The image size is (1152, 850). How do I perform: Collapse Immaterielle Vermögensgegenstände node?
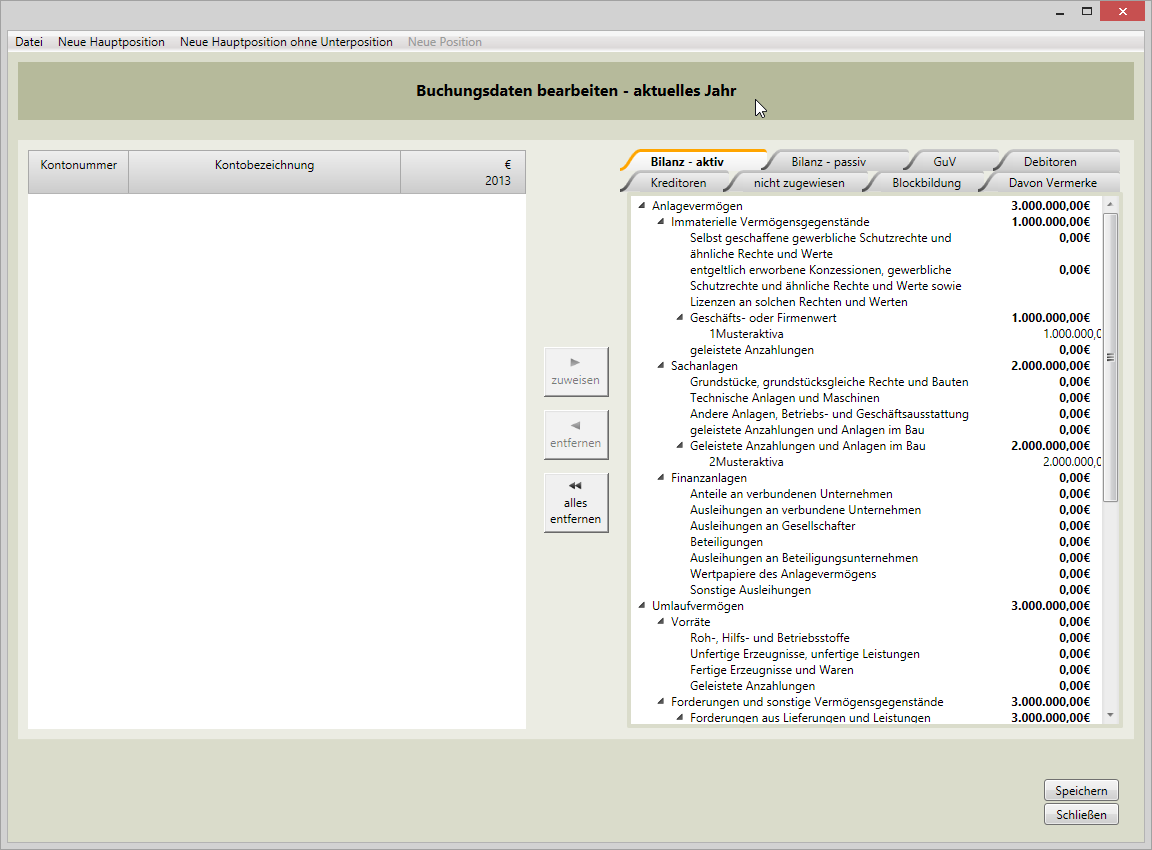tap(660, 222)
